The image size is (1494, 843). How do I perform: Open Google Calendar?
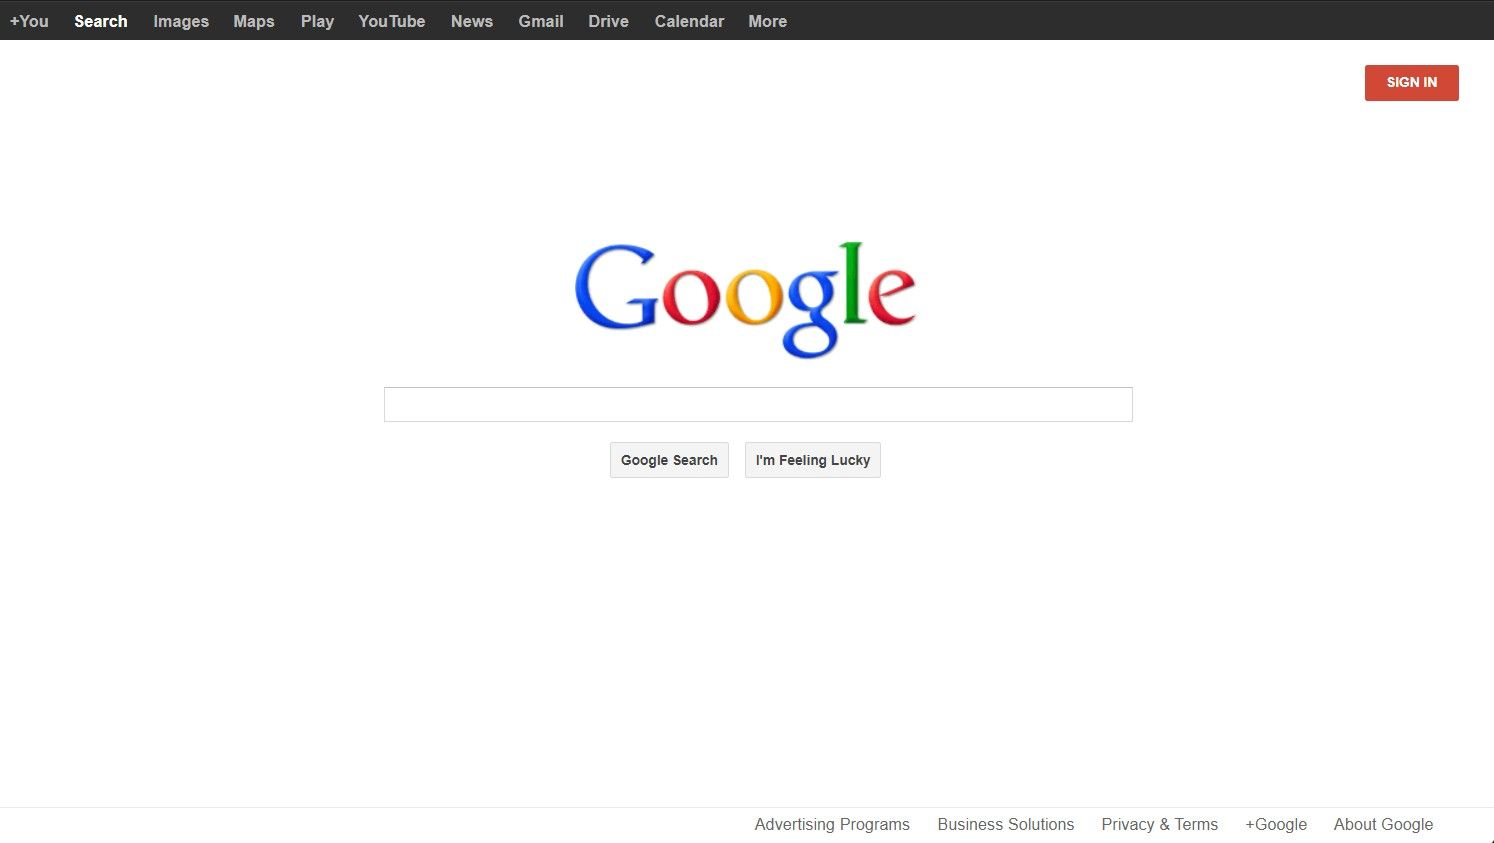689,21
